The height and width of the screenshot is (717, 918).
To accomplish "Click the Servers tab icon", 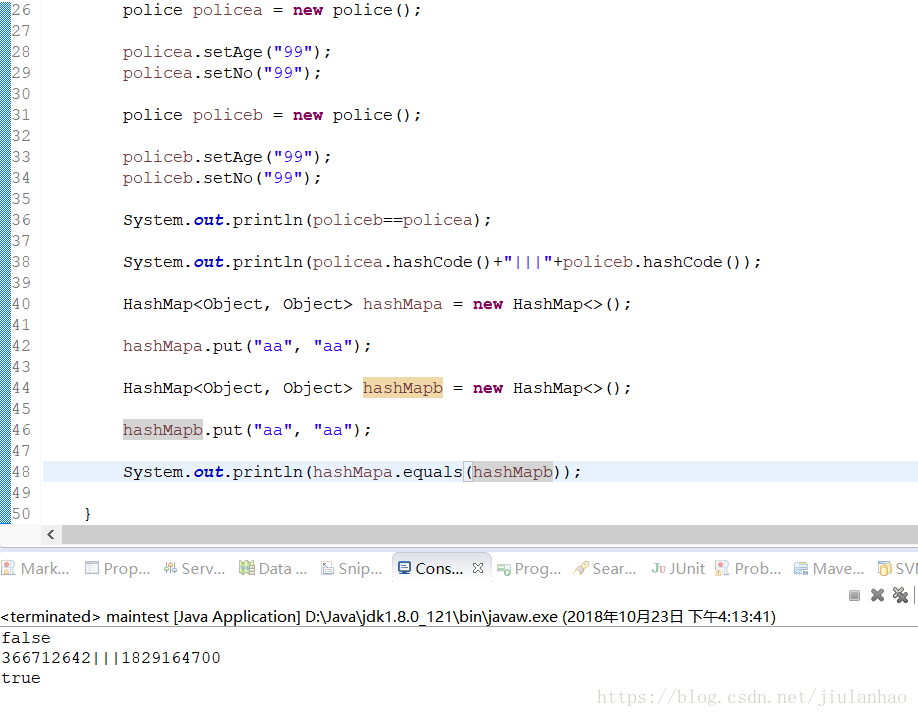I will 170,568.
